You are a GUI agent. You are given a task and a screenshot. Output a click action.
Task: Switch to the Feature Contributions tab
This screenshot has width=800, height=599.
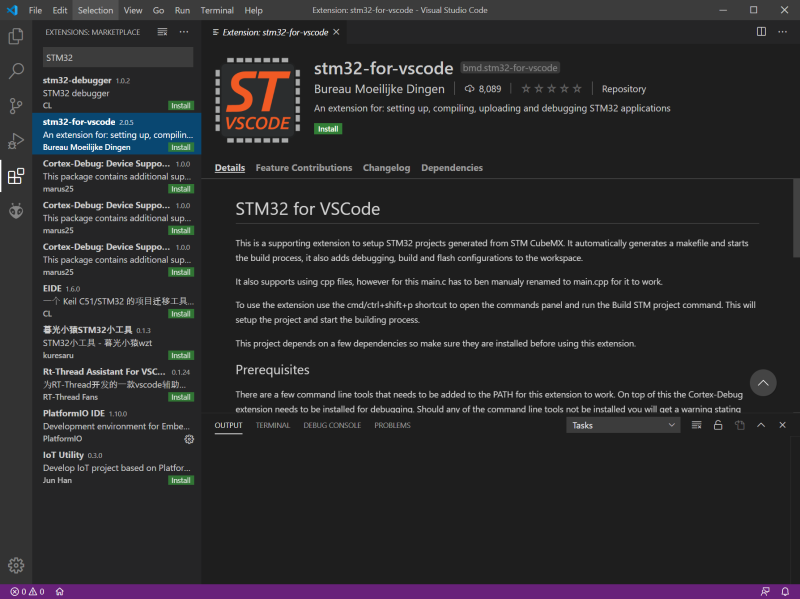(x=303, y=167)
